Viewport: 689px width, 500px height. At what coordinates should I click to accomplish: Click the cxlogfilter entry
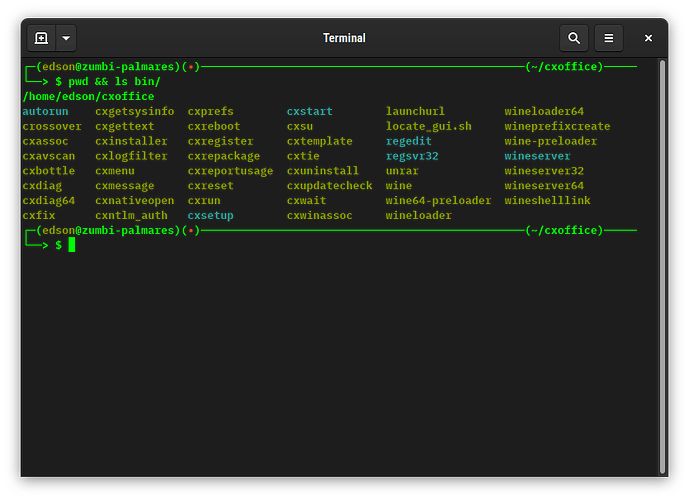point(131,156)
